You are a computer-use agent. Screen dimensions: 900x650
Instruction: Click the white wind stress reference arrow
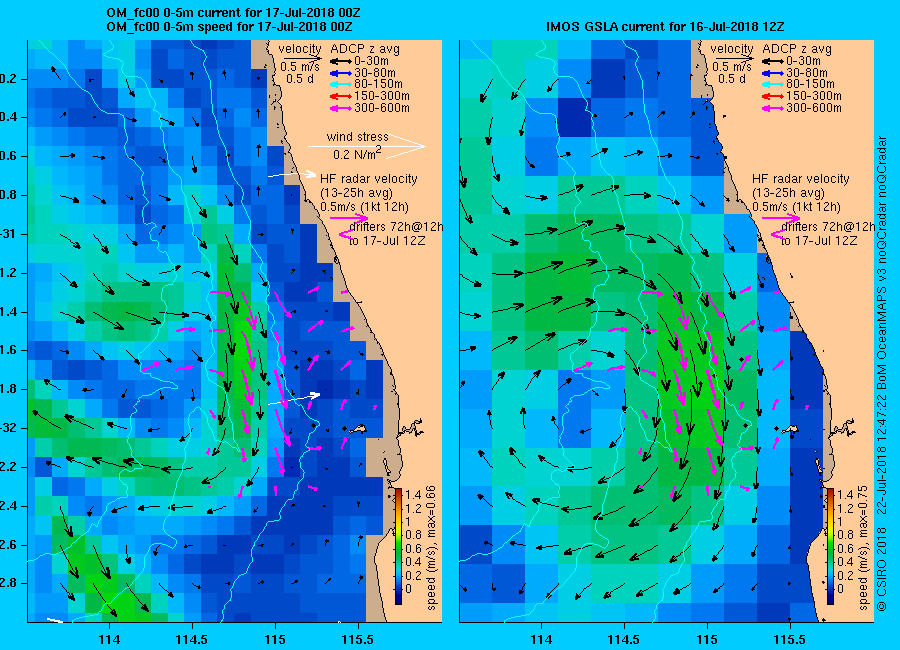click(367, 146)
